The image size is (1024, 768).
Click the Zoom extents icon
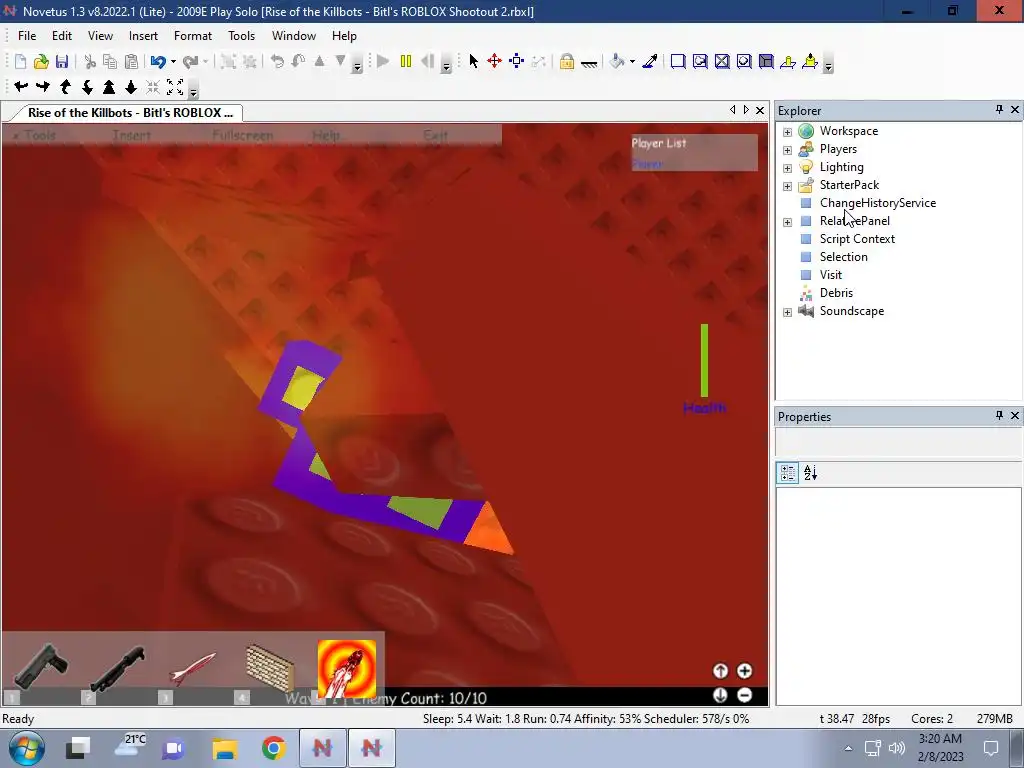[175, 86]
